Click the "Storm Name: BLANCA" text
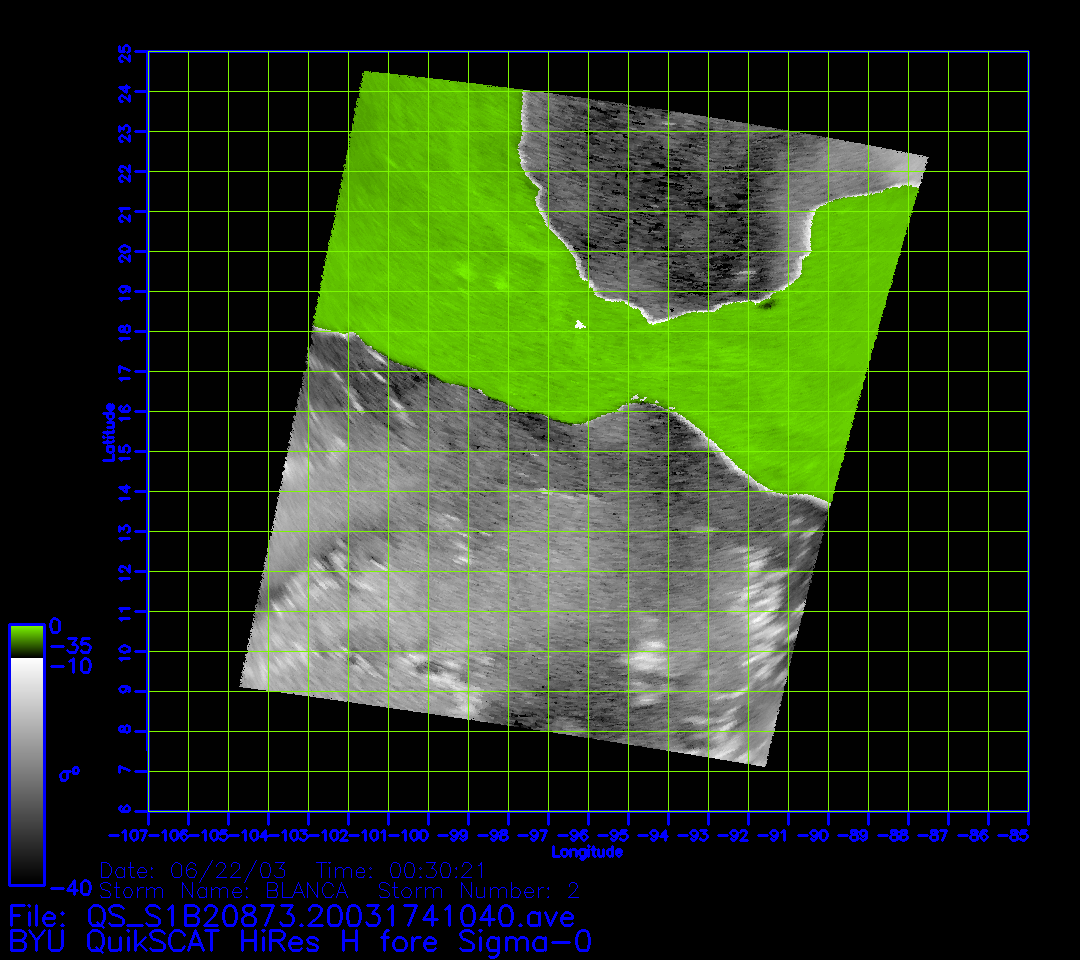1080x960 pixels. tap(224, 890)
